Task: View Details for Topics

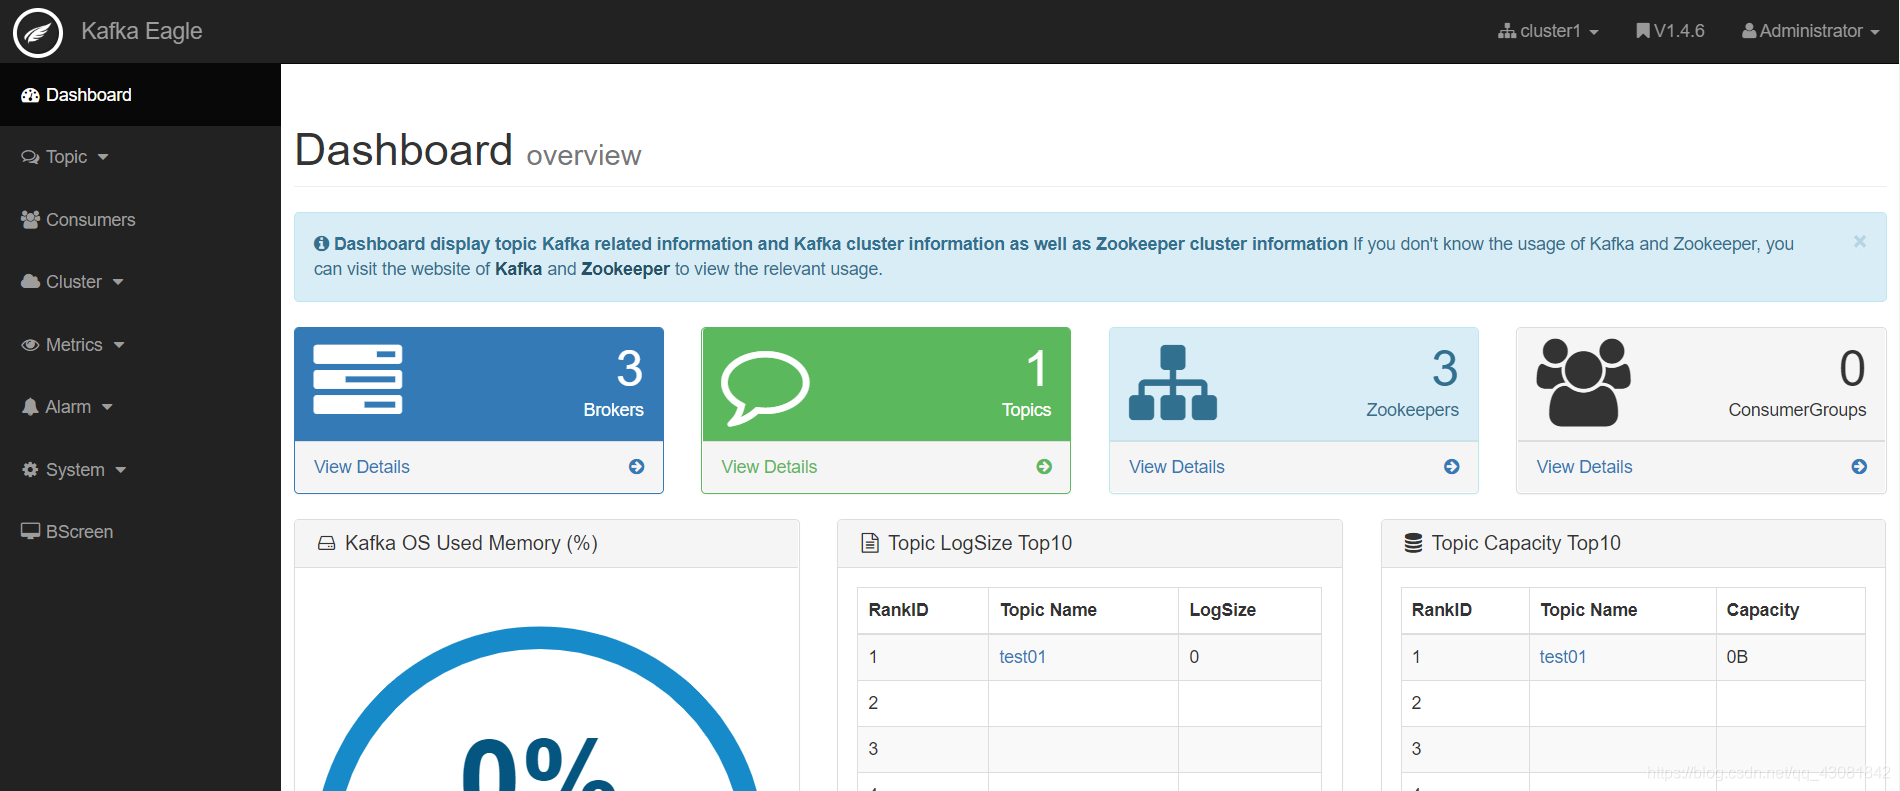Action: tap(769, 467)
